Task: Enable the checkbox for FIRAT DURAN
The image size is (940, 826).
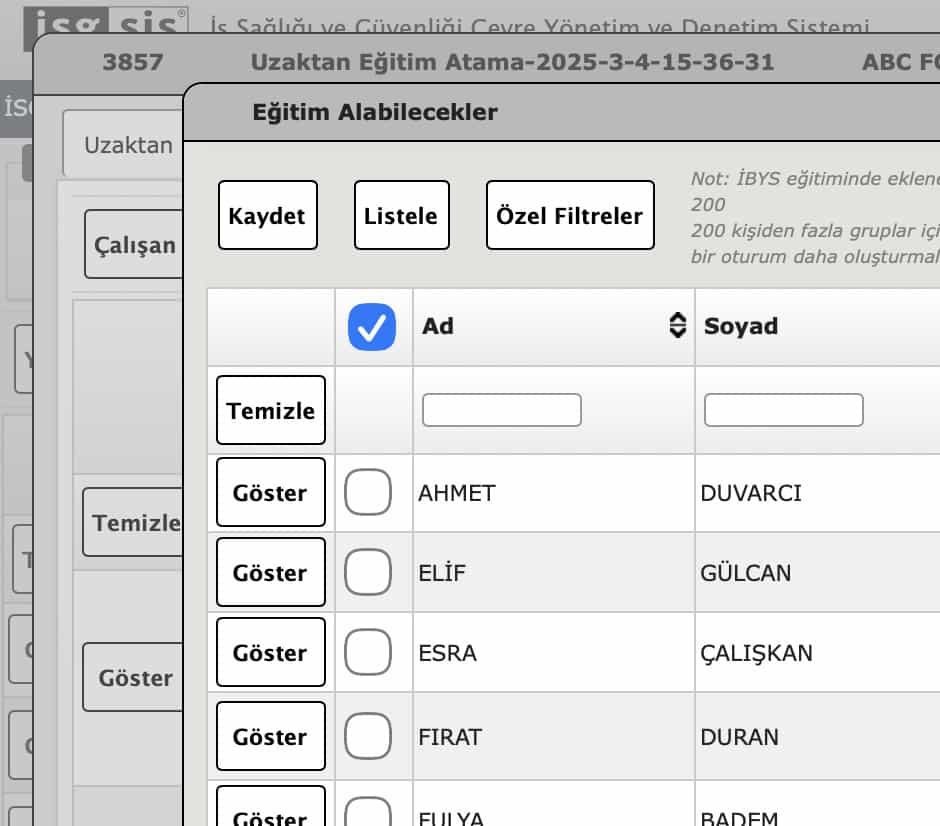Action: pos(368,737)
